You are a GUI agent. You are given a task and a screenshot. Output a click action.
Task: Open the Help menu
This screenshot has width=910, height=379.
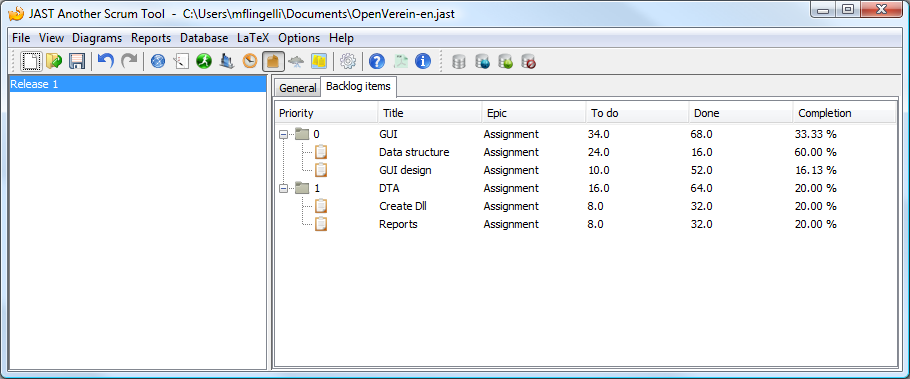point(341,38)
